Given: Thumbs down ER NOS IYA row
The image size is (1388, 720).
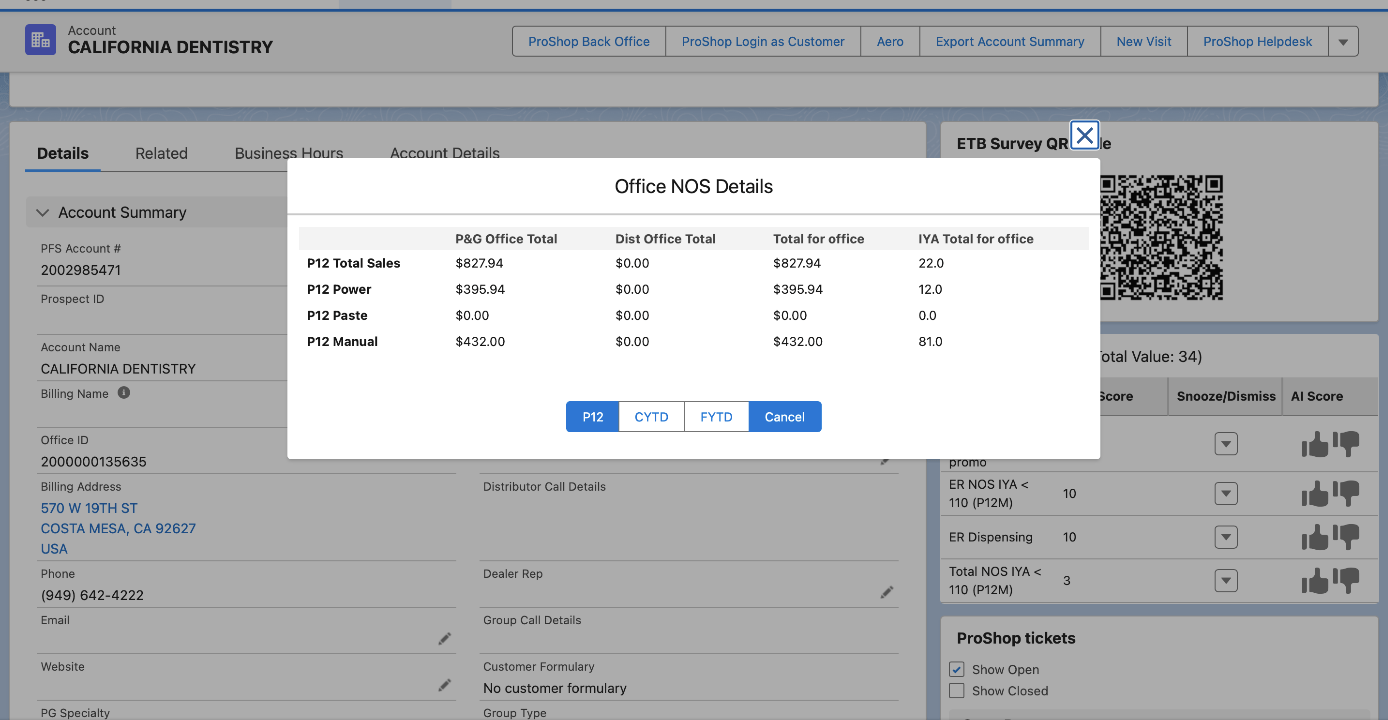Looking at the screenshot, I should [1347, 493].
